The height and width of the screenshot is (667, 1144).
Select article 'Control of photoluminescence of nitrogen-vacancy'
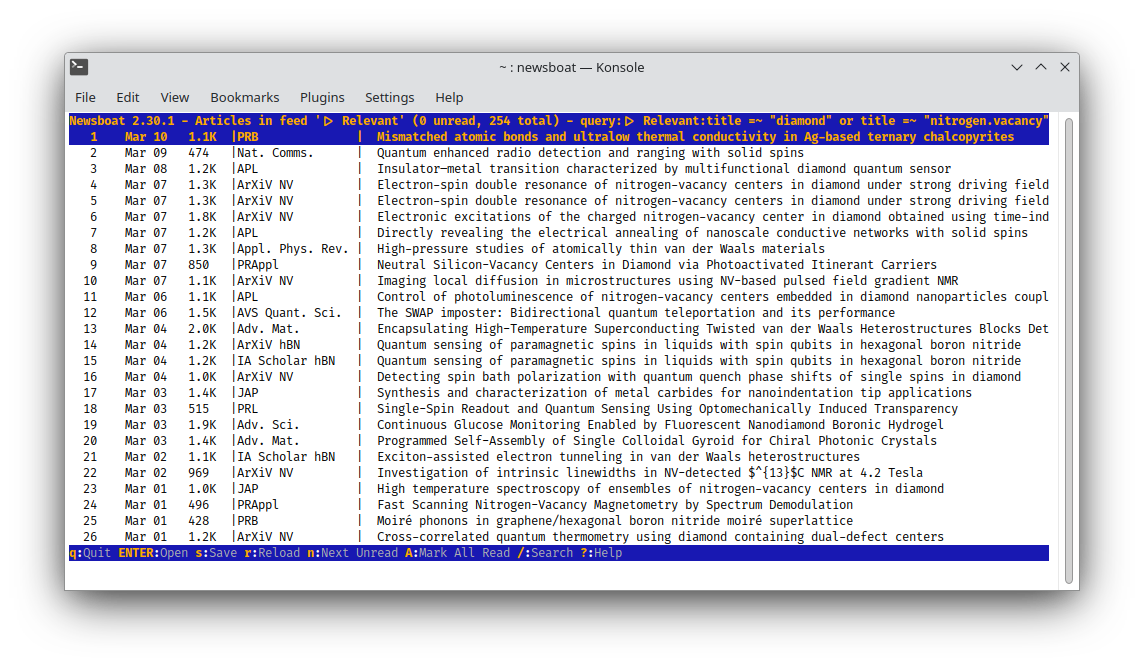point(559,297)
